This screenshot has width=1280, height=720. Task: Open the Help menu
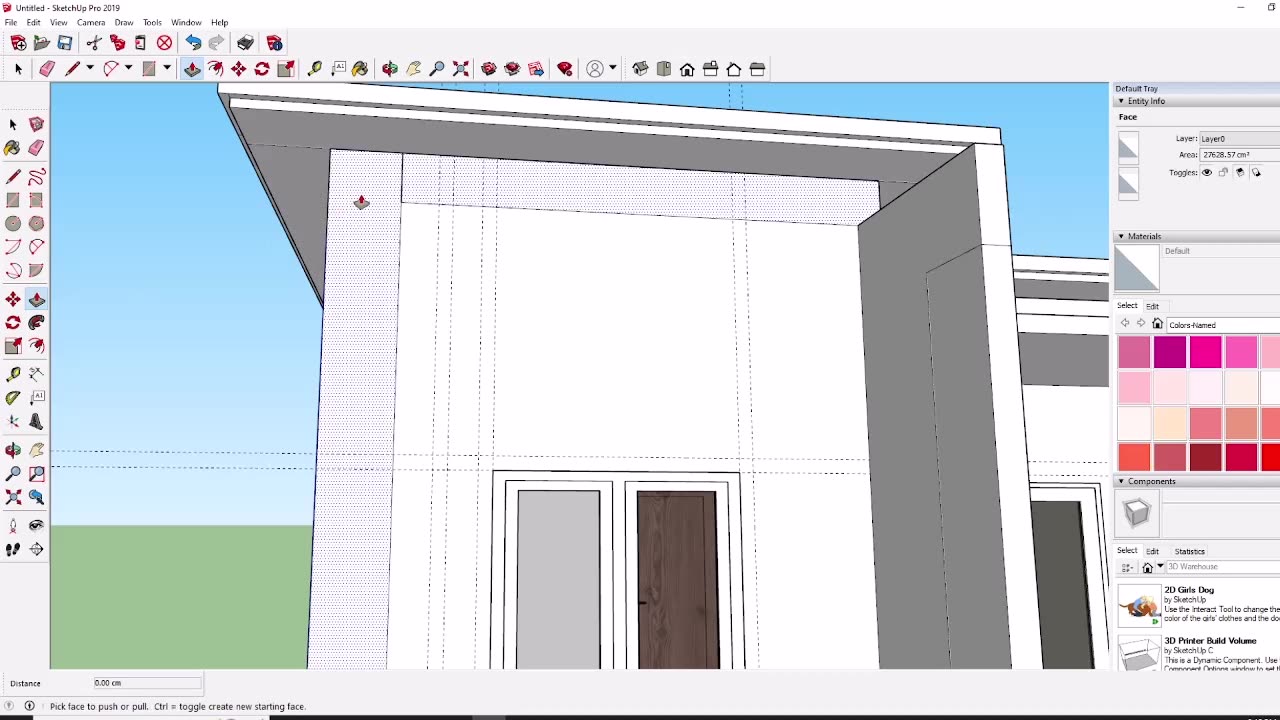[219, 22]
